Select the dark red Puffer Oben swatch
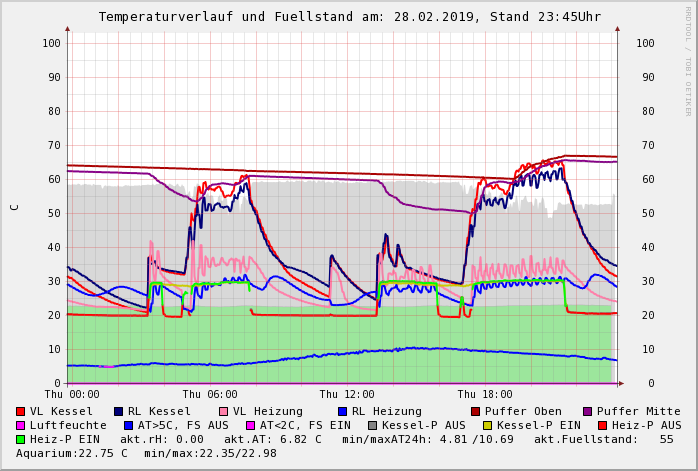Viewport: 698px width, 471px height. coord(476,412)
